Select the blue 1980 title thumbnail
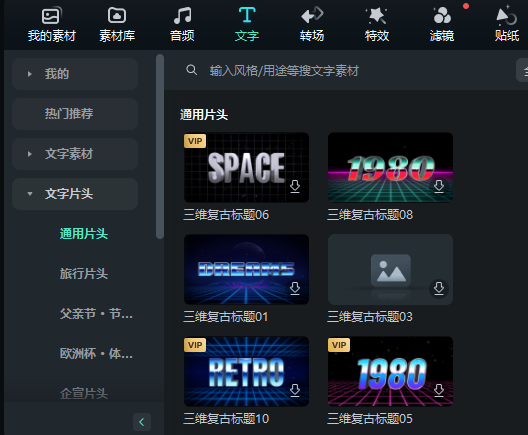Image resolution: width=528 pixels, height=435 pixels. (390, 371)
